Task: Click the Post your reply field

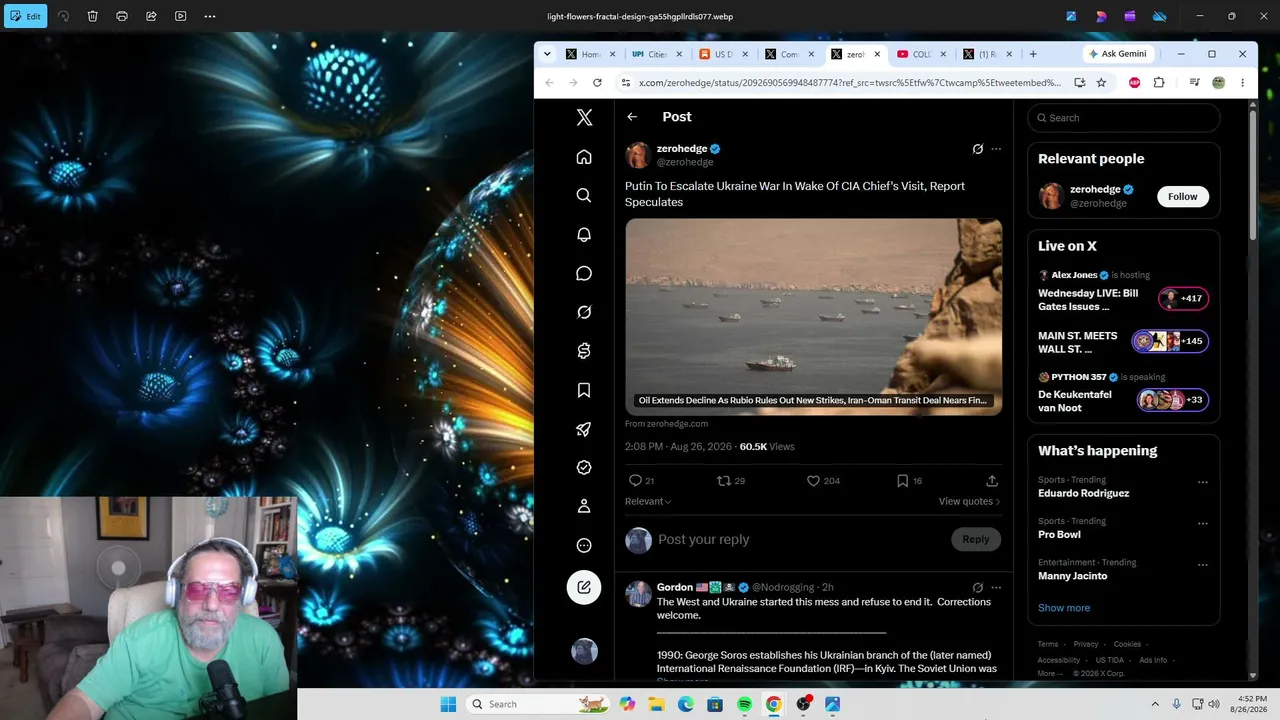Action: coord(703,539)
